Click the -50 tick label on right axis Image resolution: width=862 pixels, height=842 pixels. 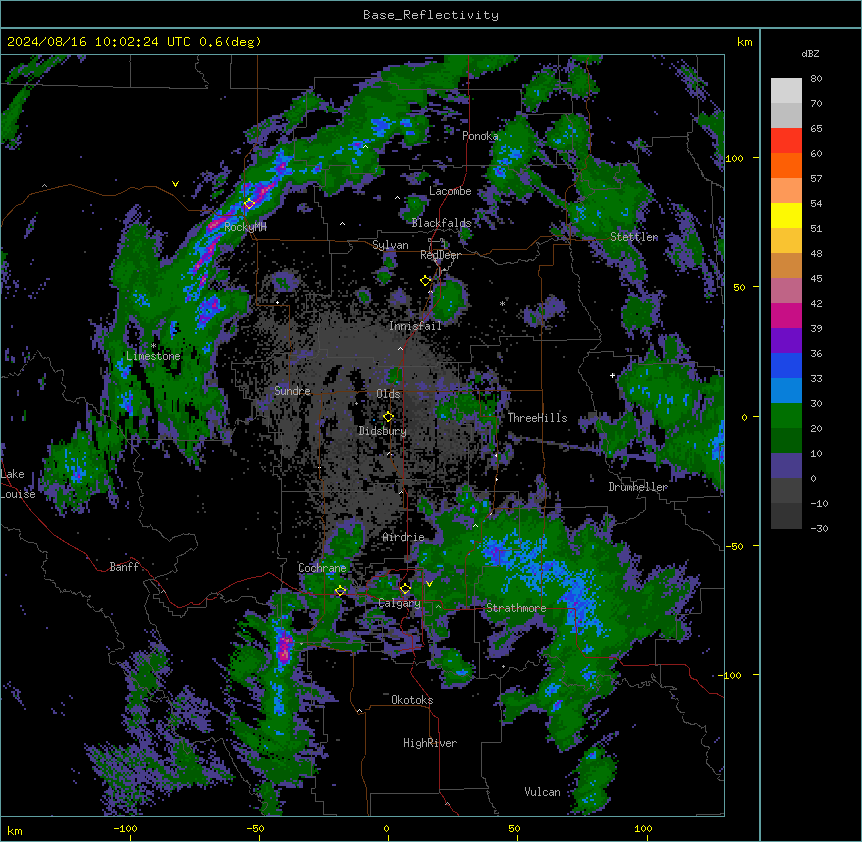point(734,546)
